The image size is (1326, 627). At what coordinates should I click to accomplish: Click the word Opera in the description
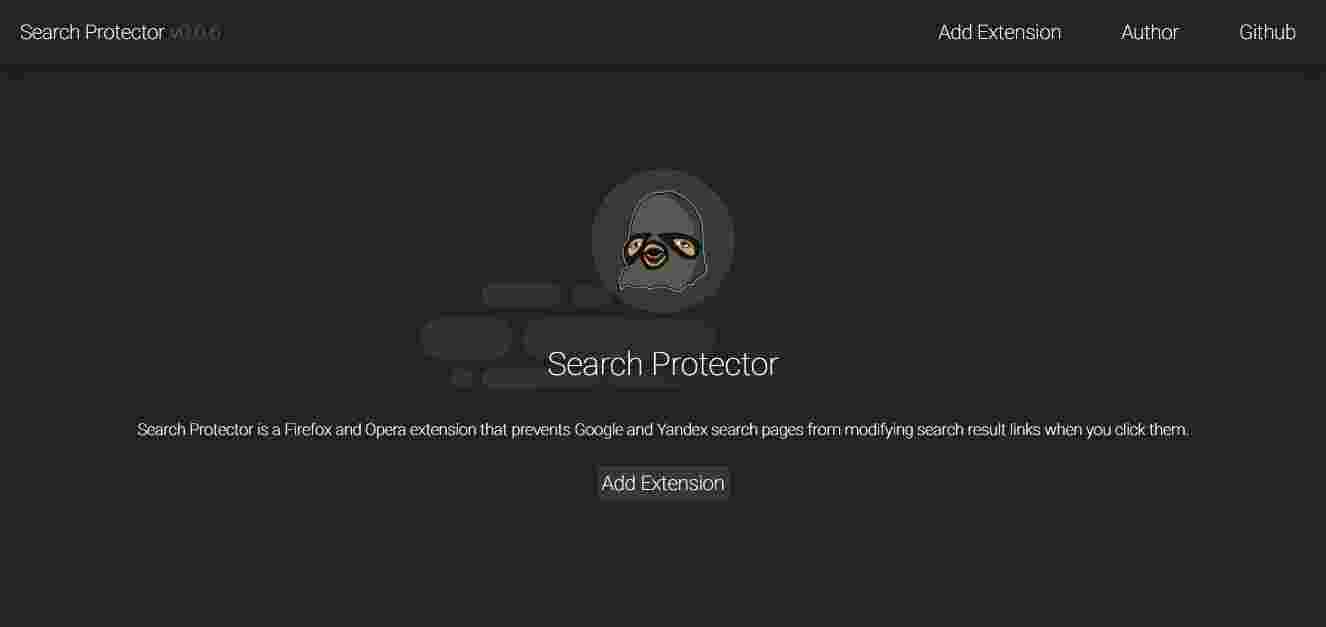tap(386, 430)
